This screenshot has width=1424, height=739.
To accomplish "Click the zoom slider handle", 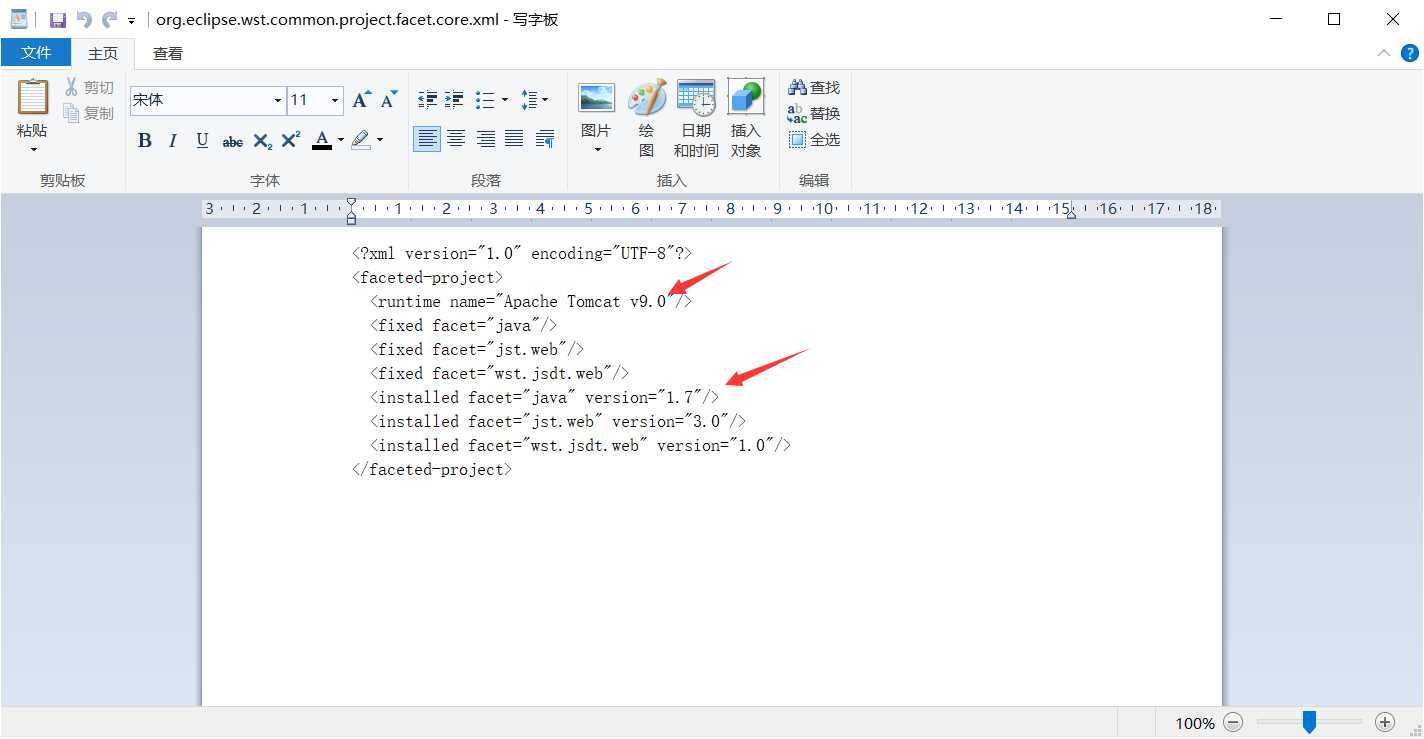I will [1309, 721].
